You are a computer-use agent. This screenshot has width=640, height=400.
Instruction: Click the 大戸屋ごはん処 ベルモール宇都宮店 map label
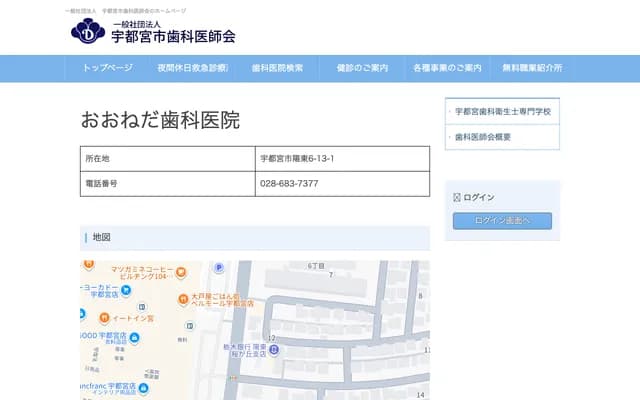pos(222,300)
